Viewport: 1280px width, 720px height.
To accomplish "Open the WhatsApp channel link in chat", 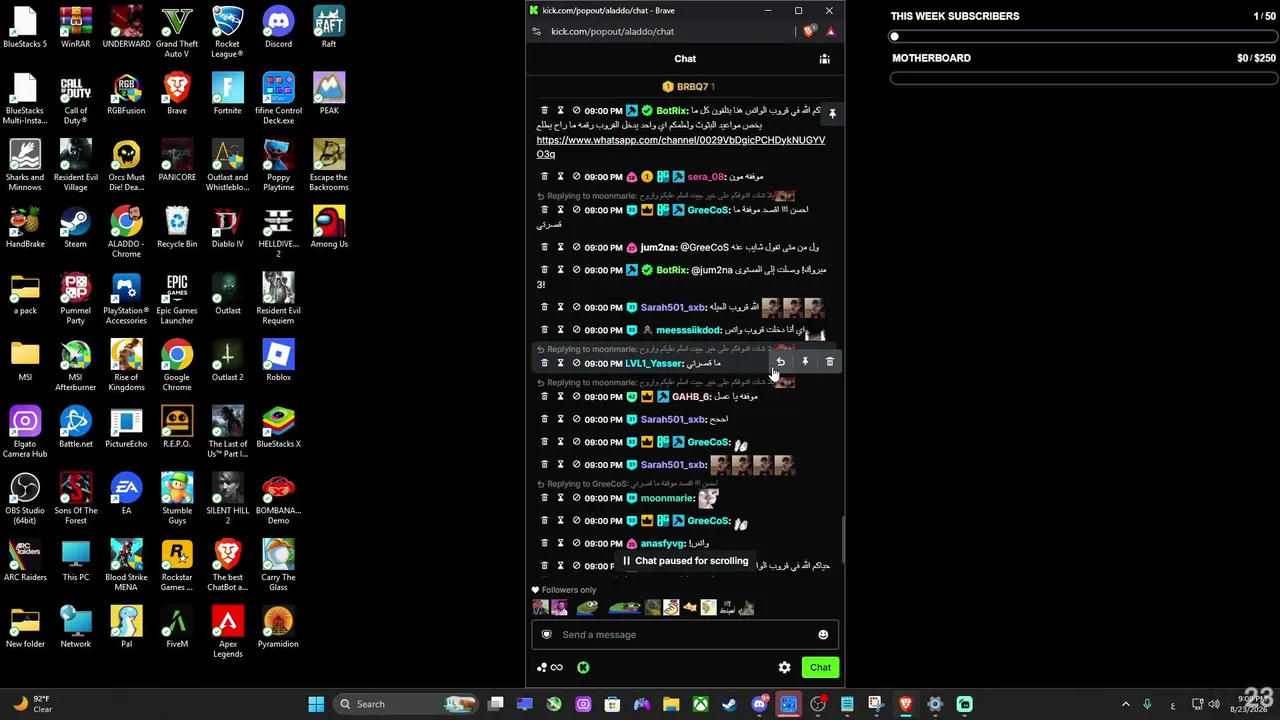I will (x=680, y=147).
